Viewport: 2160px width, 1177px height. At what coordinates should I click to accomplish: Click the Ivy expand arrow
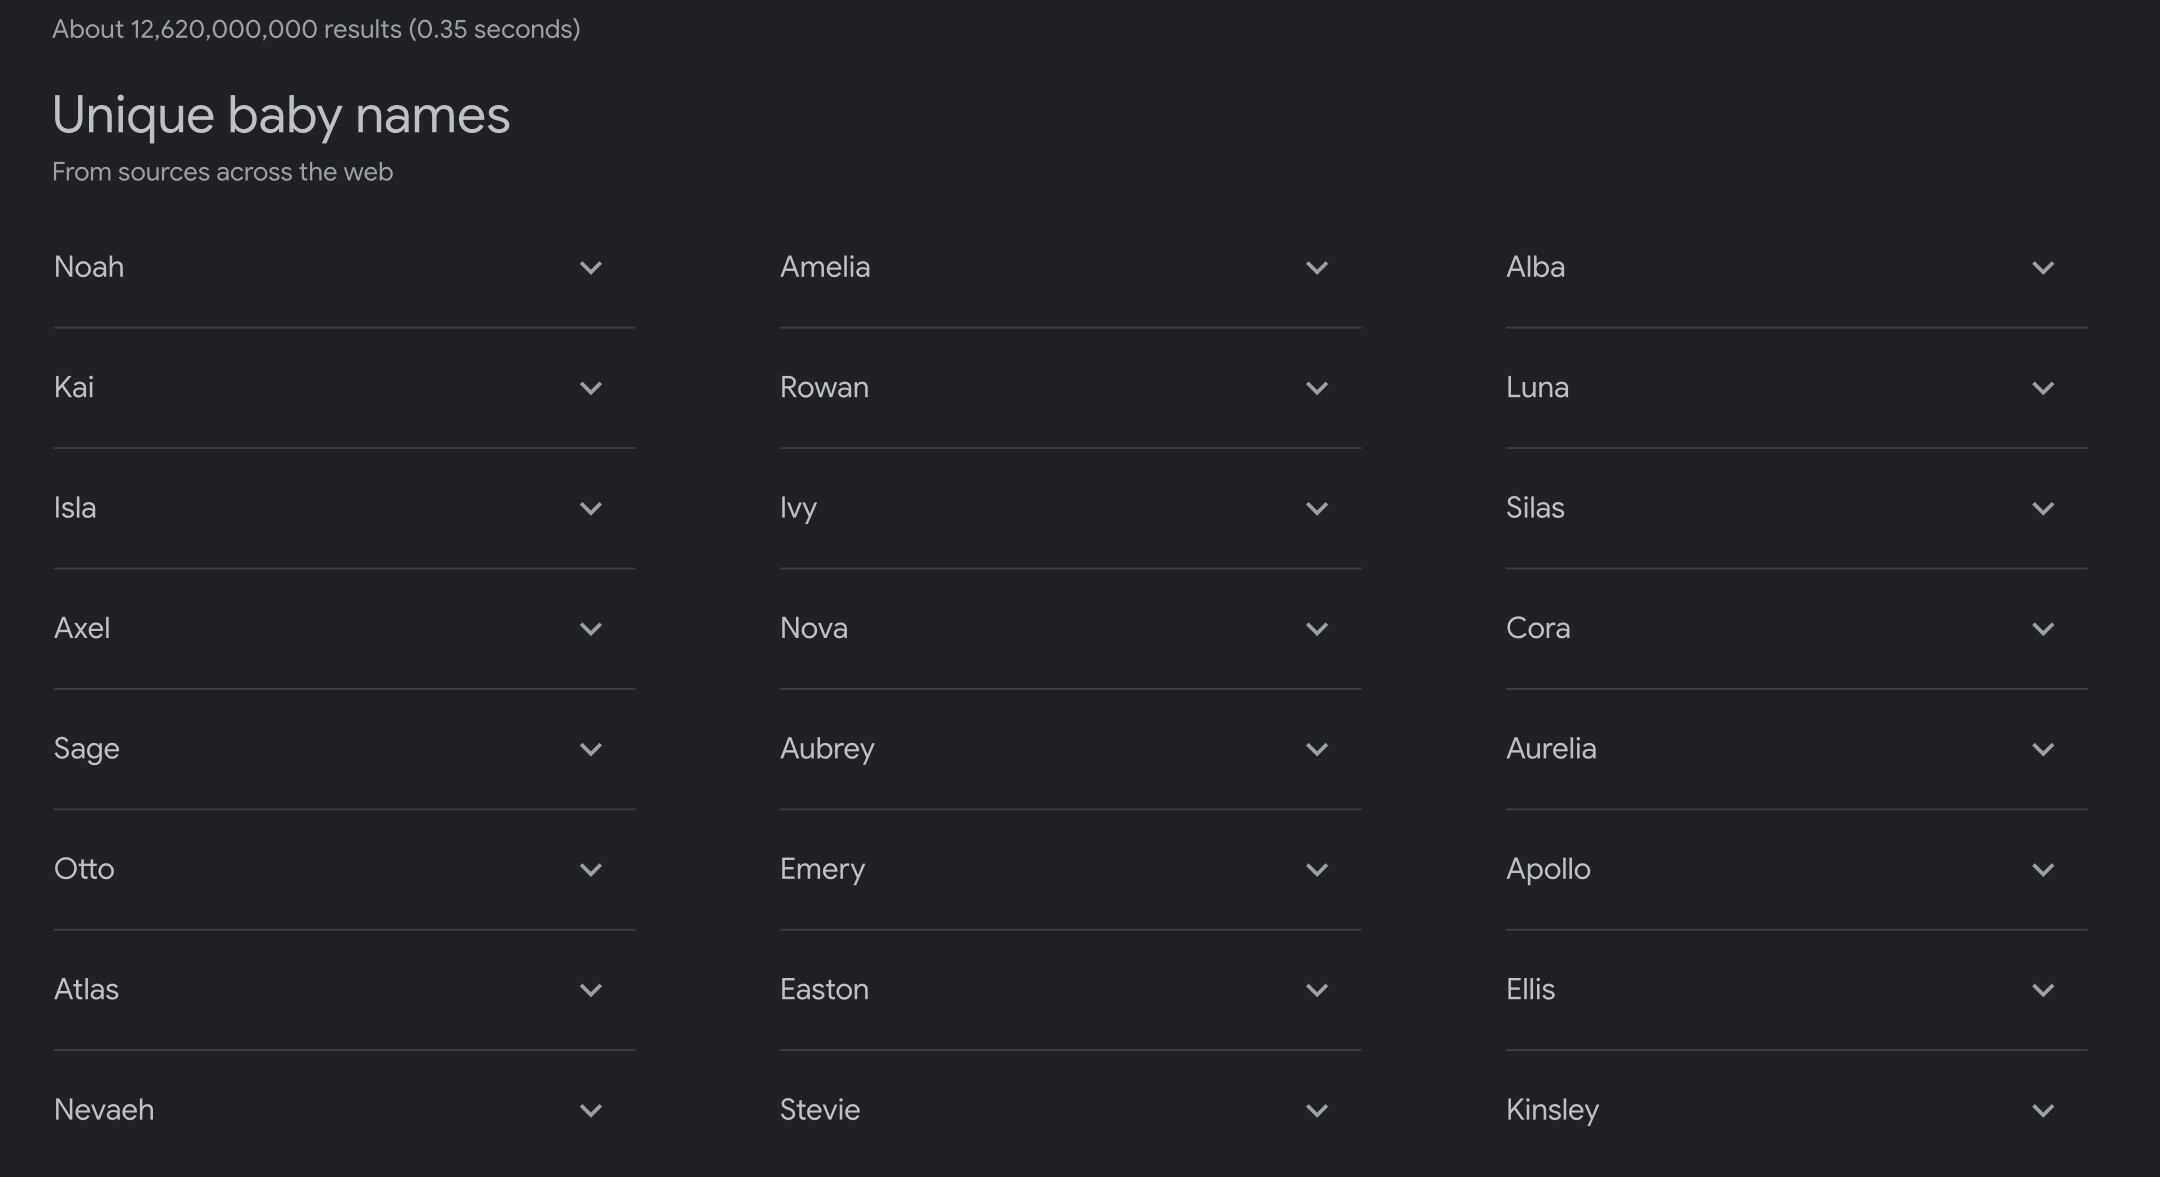click(x=1317, y=509)
